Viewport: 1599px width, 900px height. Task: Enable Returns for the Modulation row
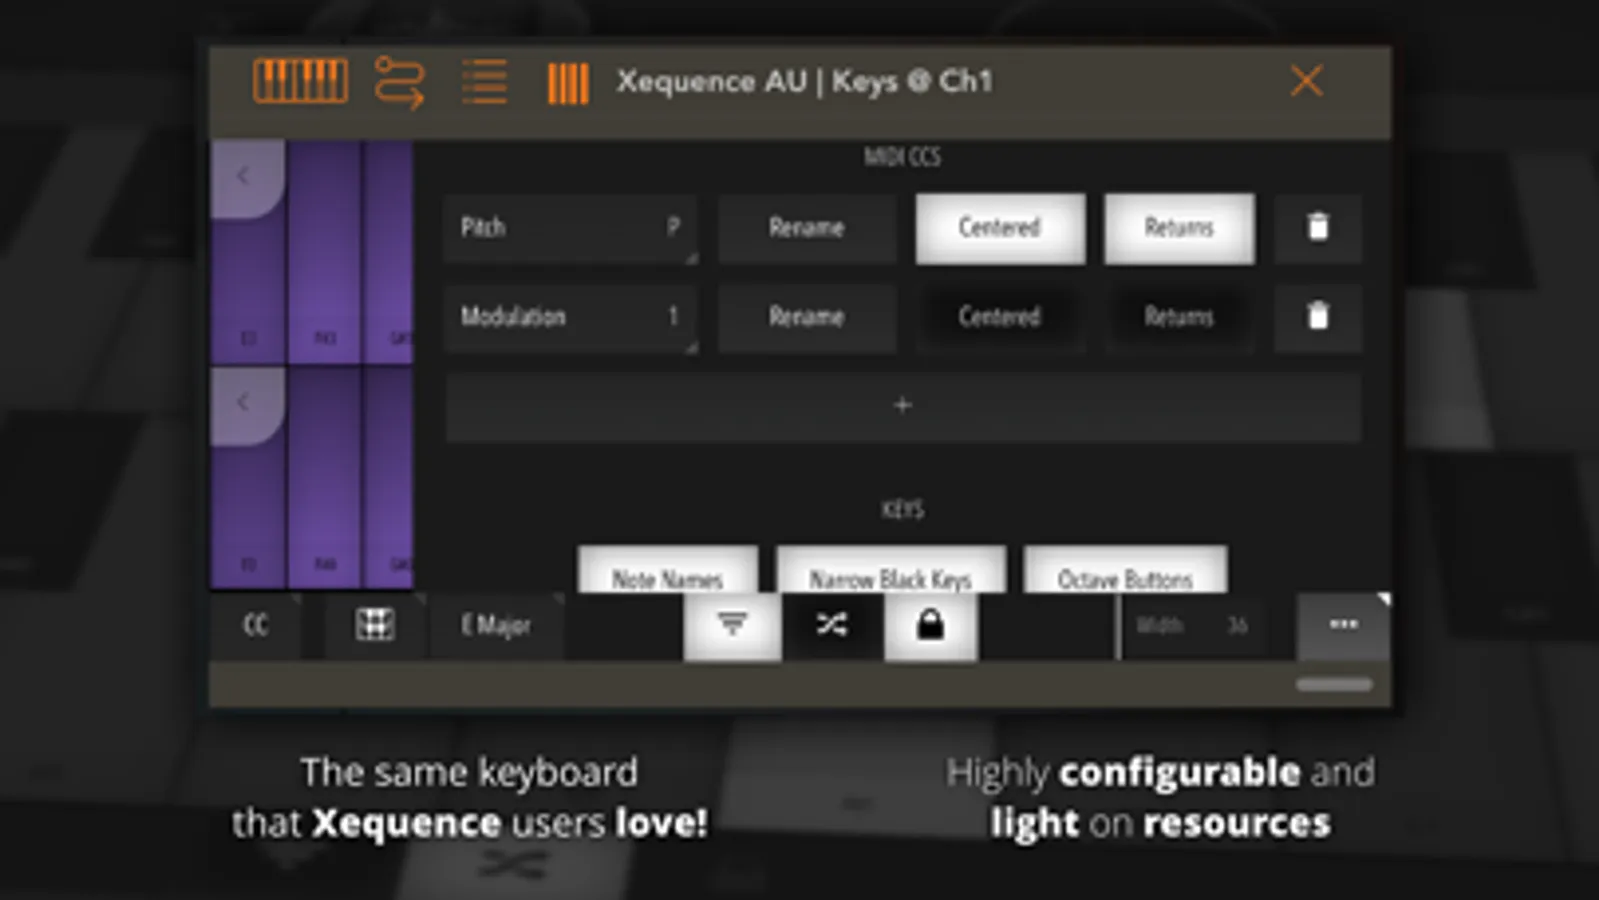coord(1179,317)
